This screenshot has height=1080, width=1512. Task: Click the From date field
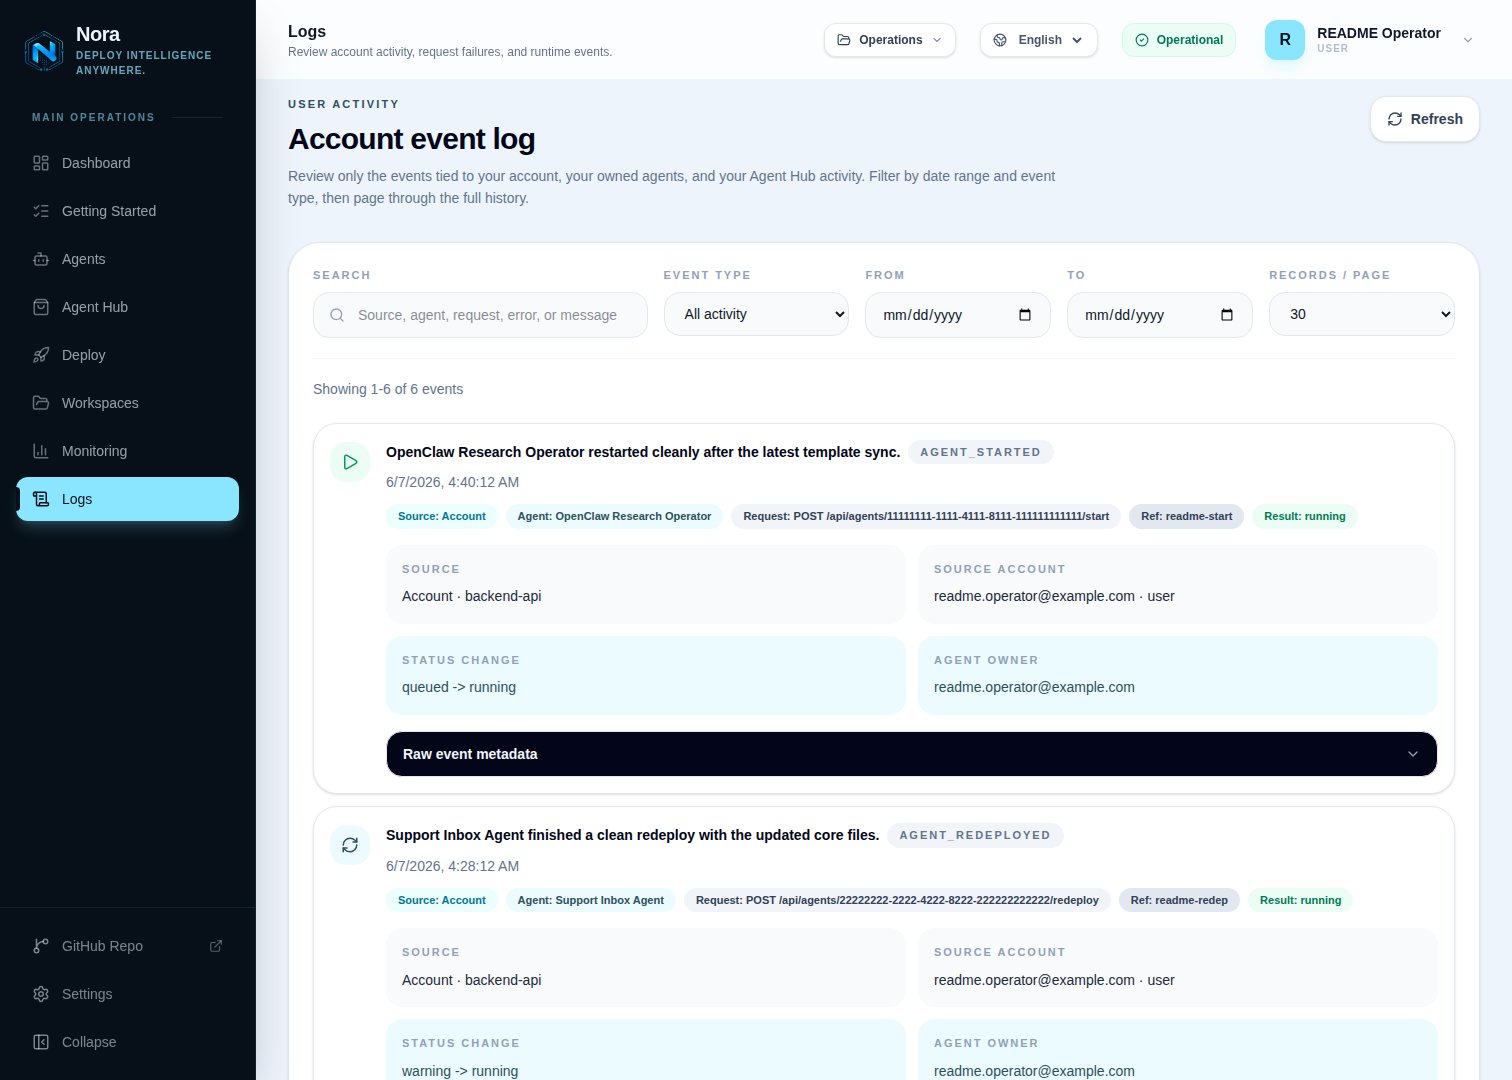click(x=958, y=315)
